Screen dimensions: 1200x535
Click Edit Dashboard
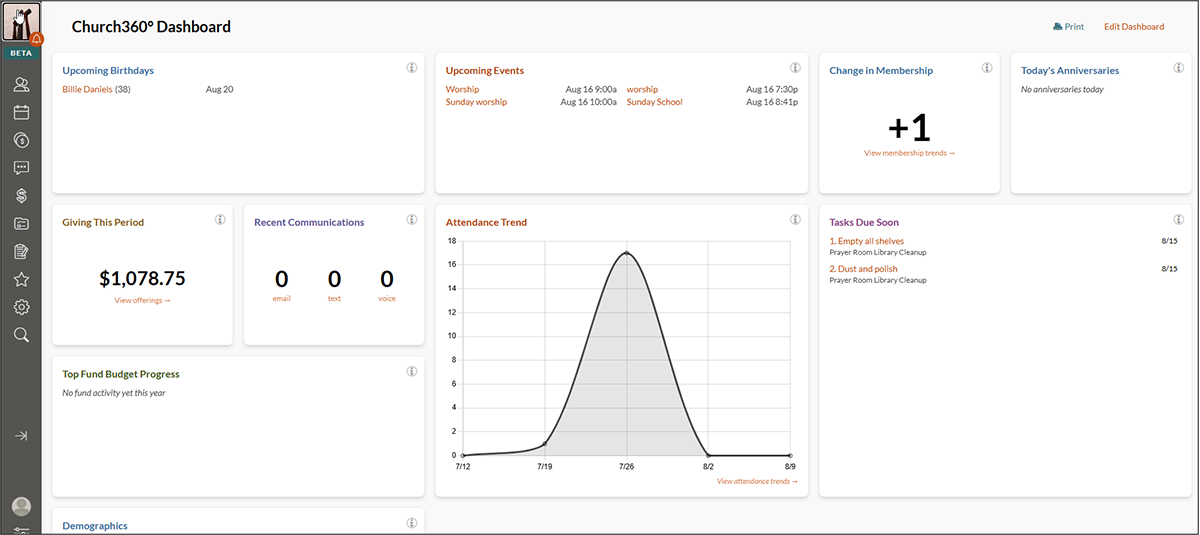pyautogui.click(x=1134, y=27)
